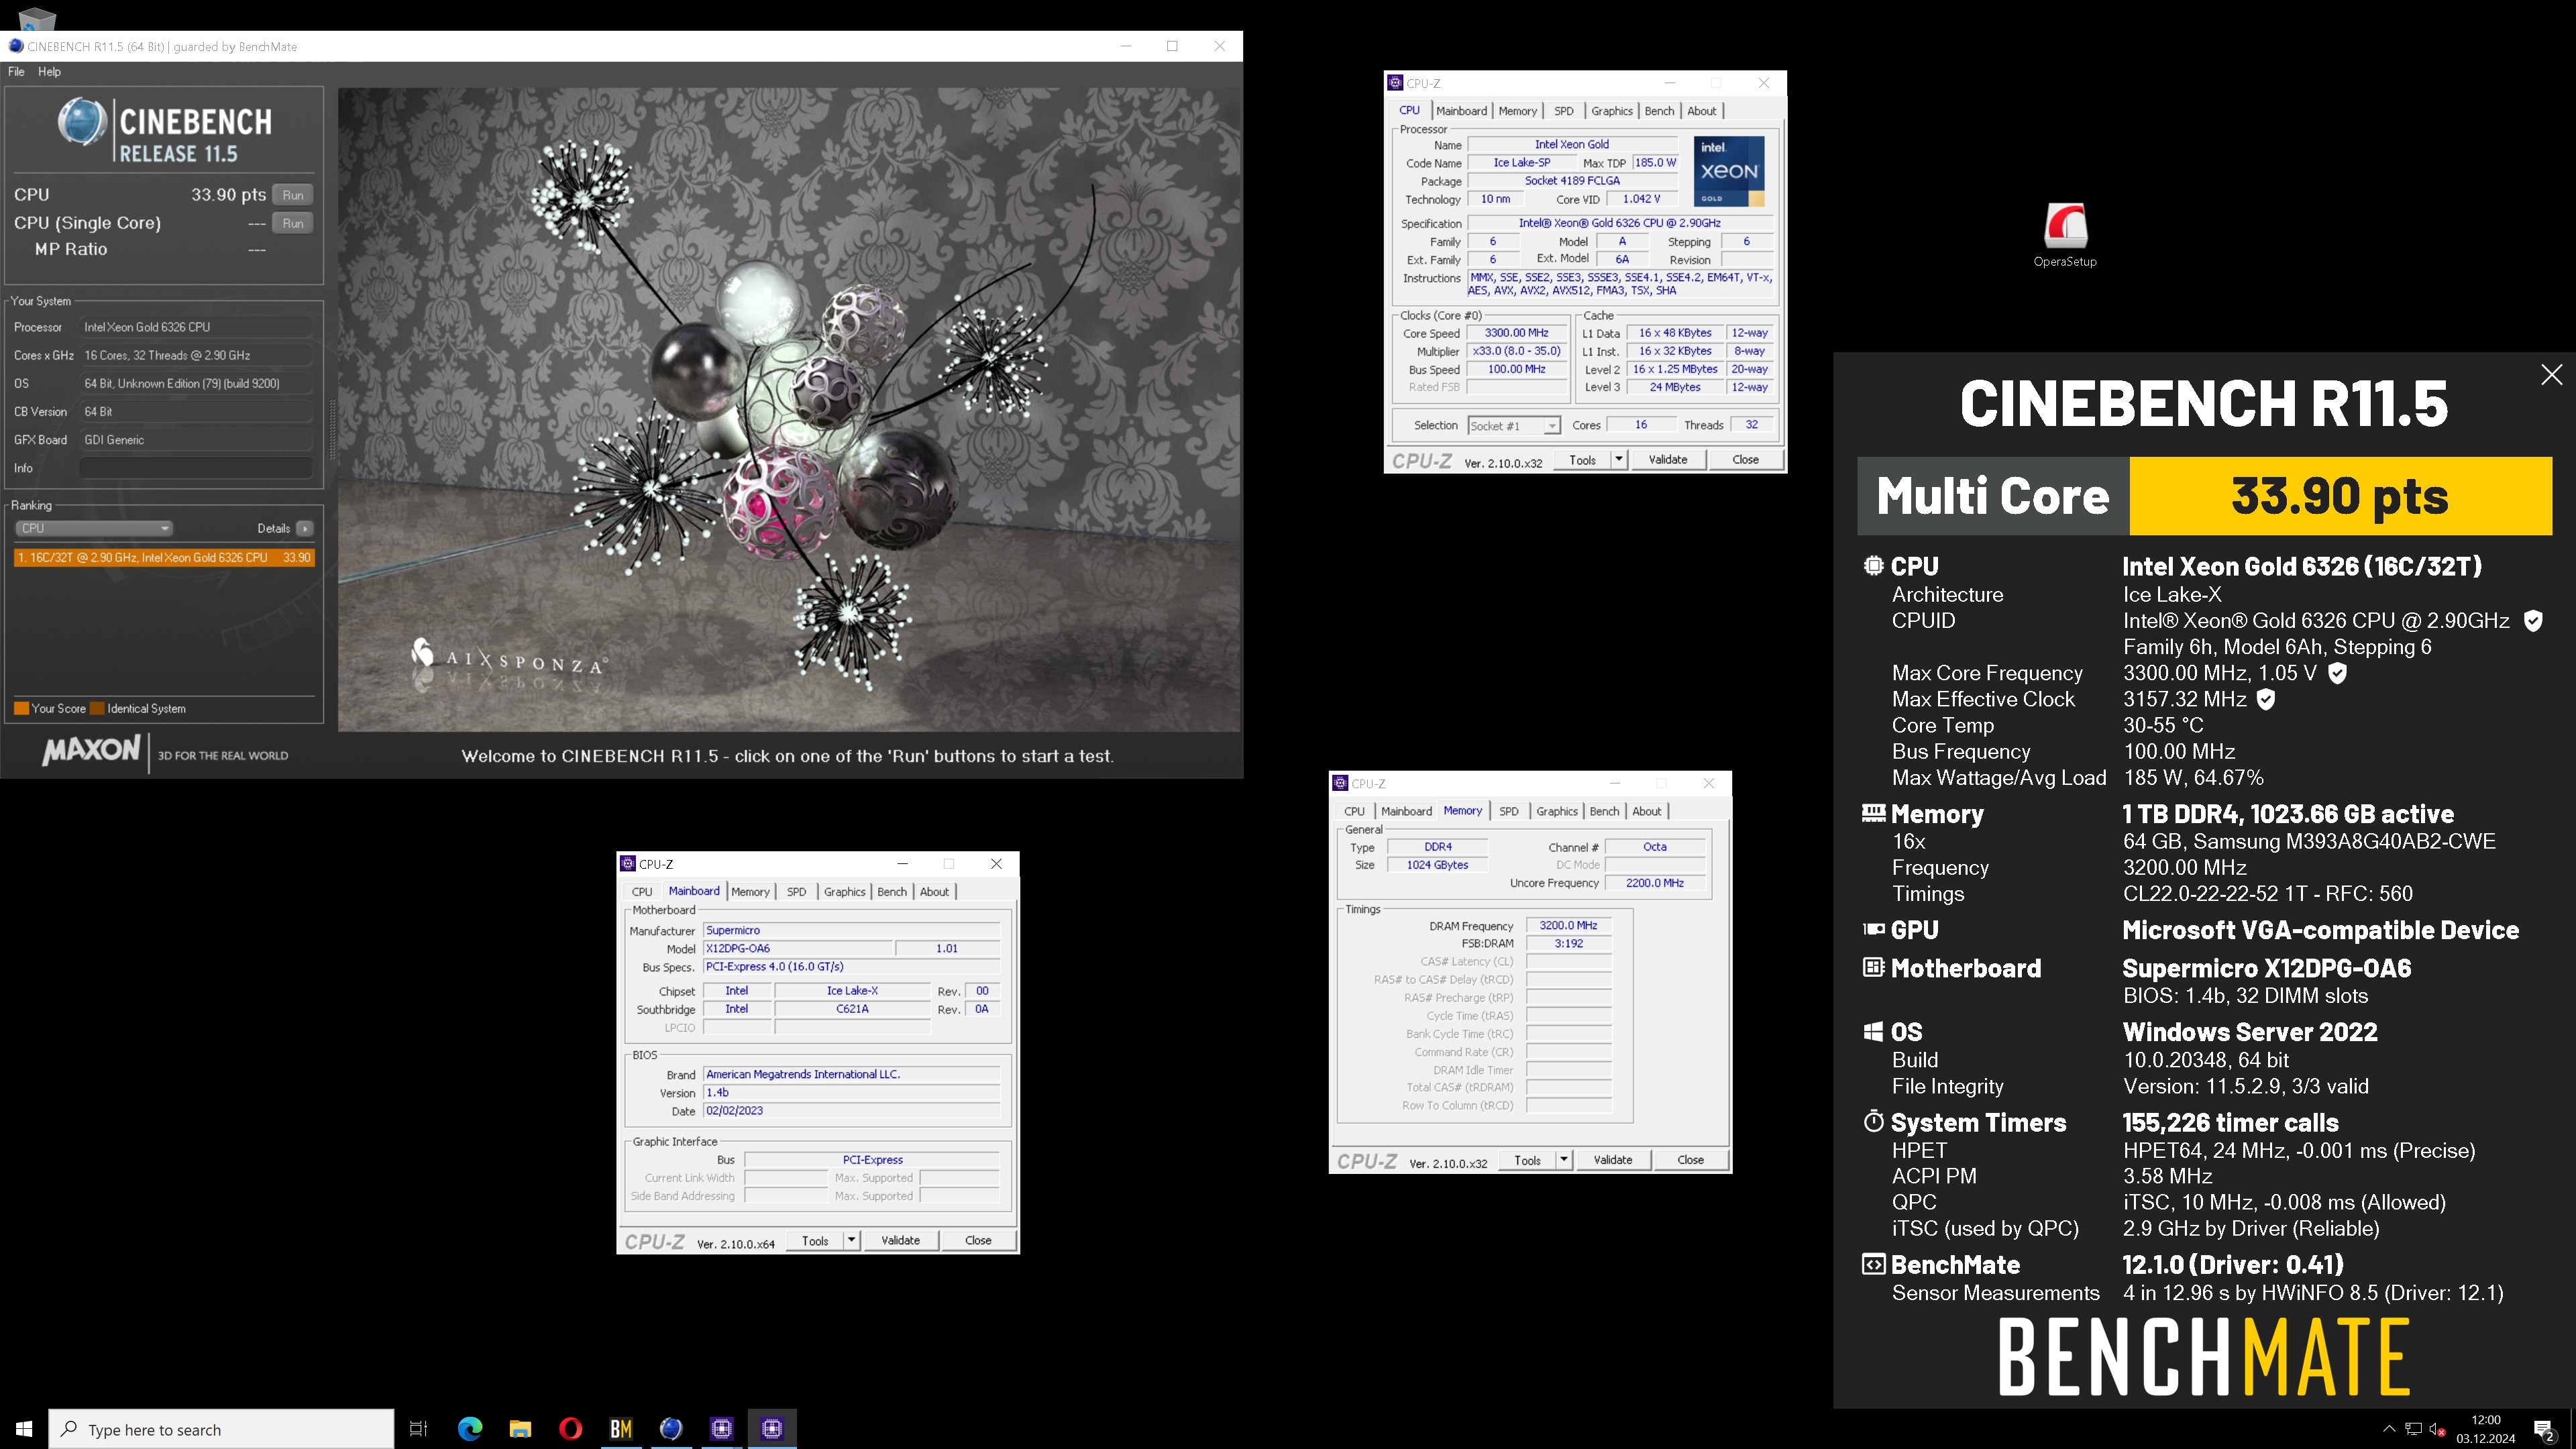This screenshot has width=2576, height=1449.
Task: Open the network tray icon
Action: point(2413,1429)
